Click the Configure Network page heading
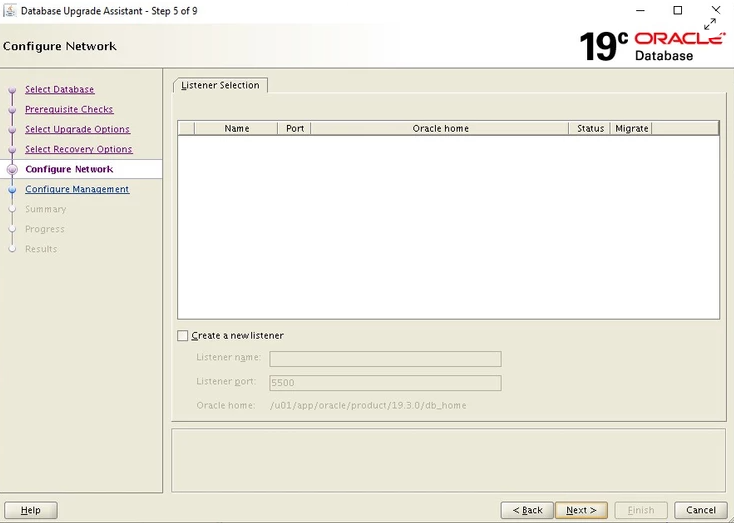734x526 pixels. tap(59, 46)
